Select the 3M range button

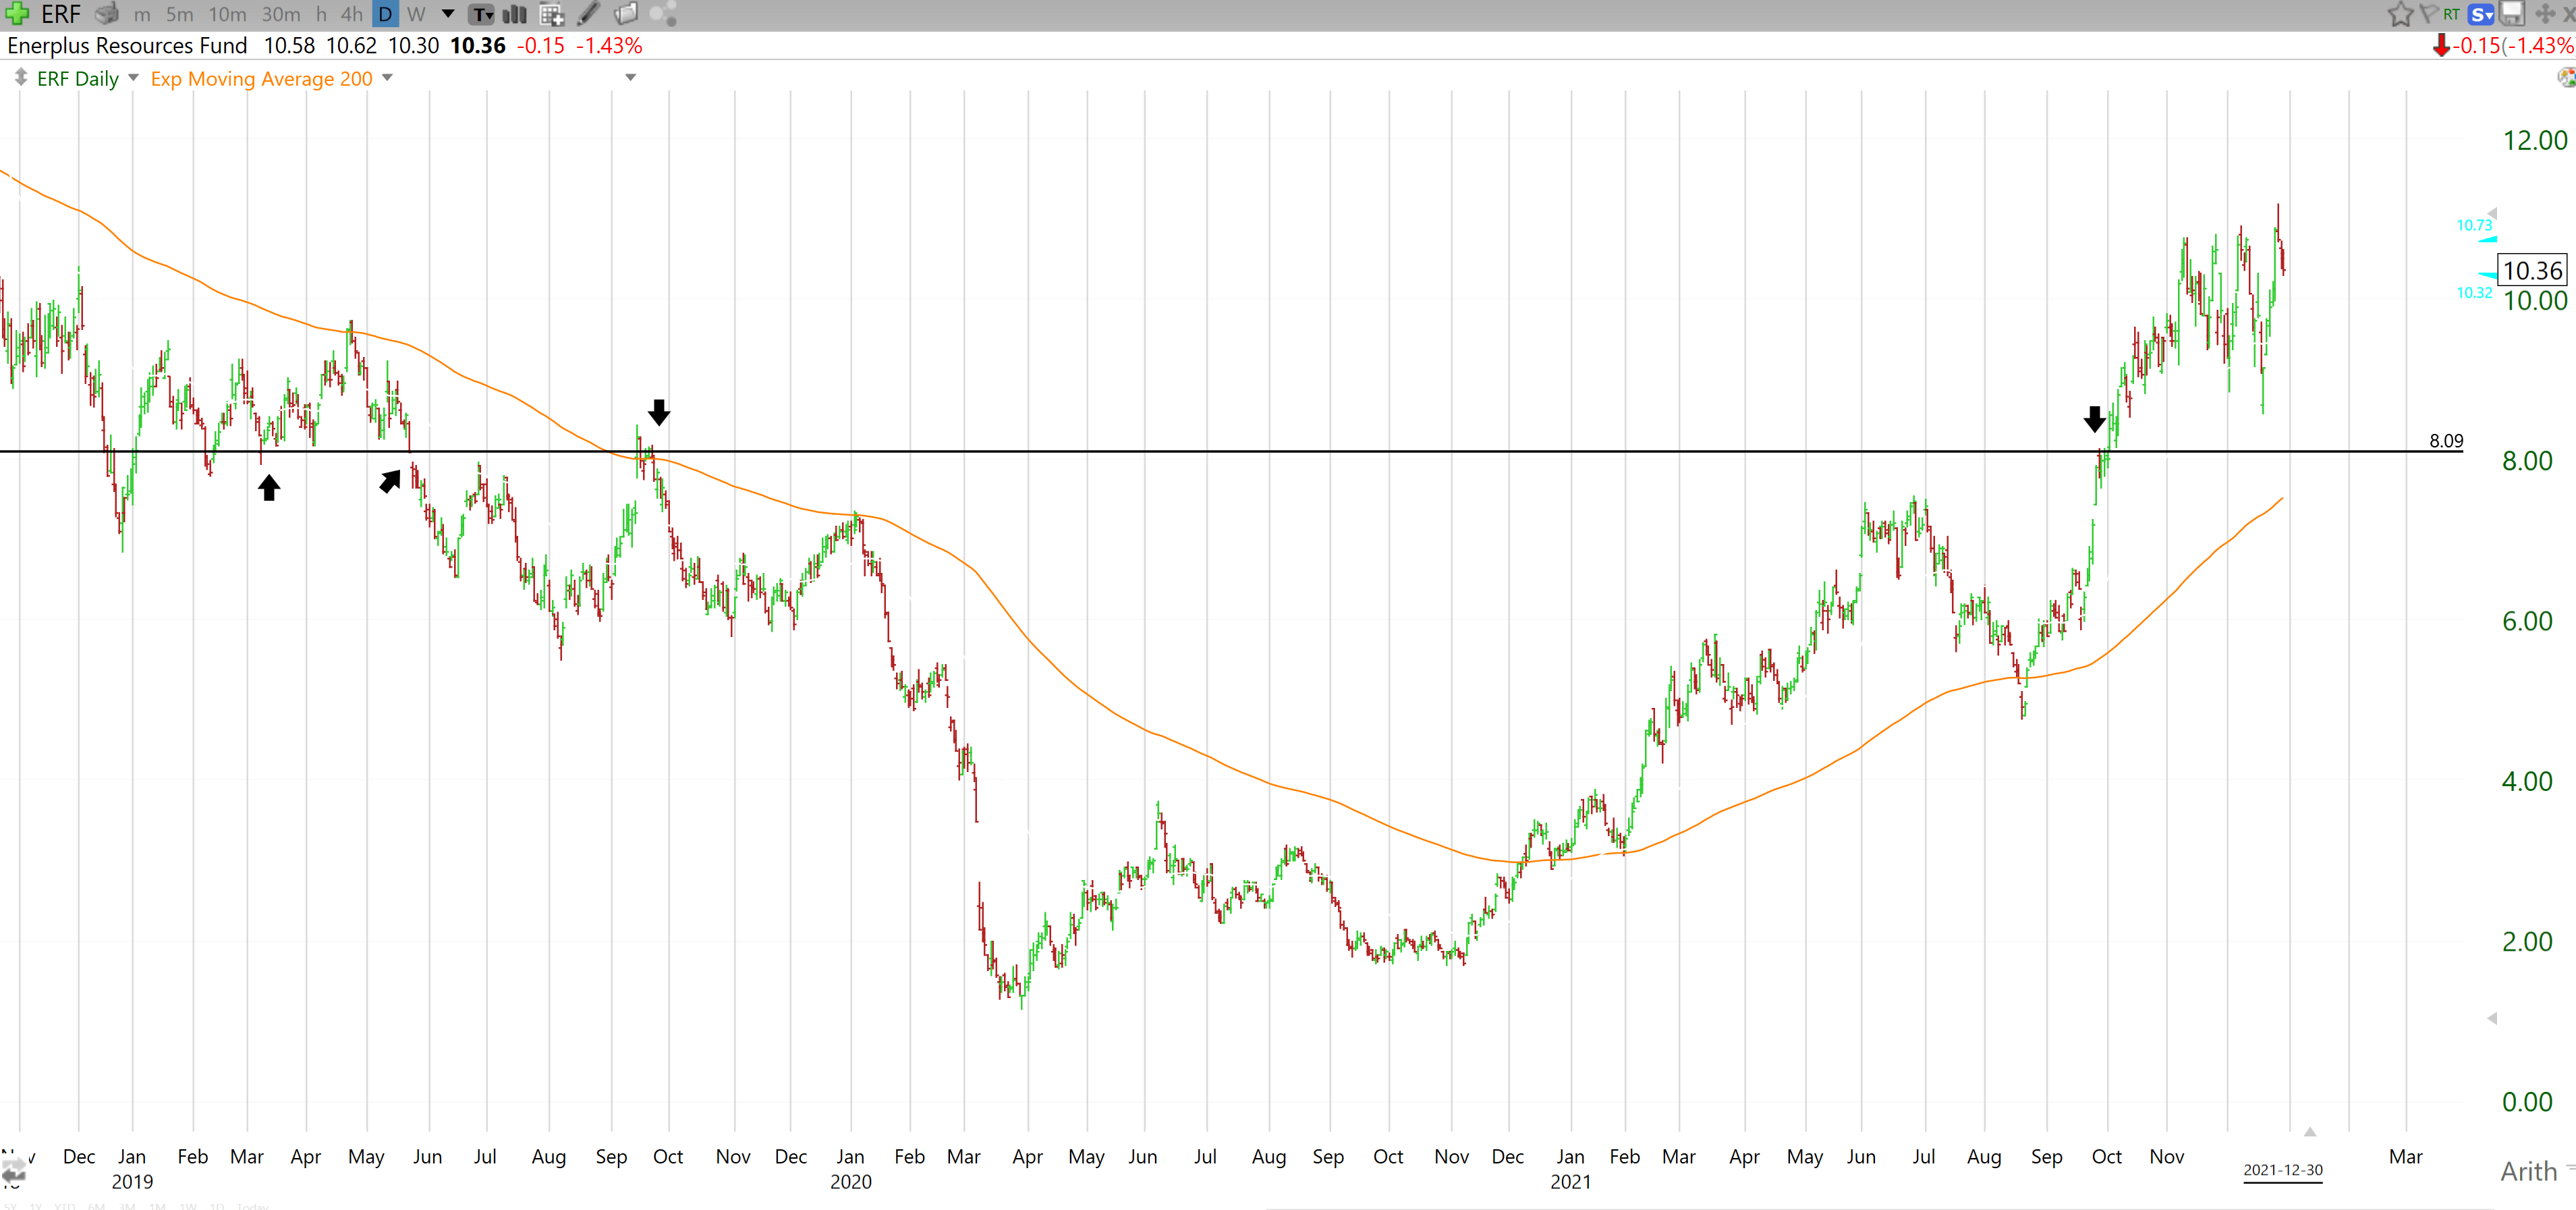[x=128, y=1206]
